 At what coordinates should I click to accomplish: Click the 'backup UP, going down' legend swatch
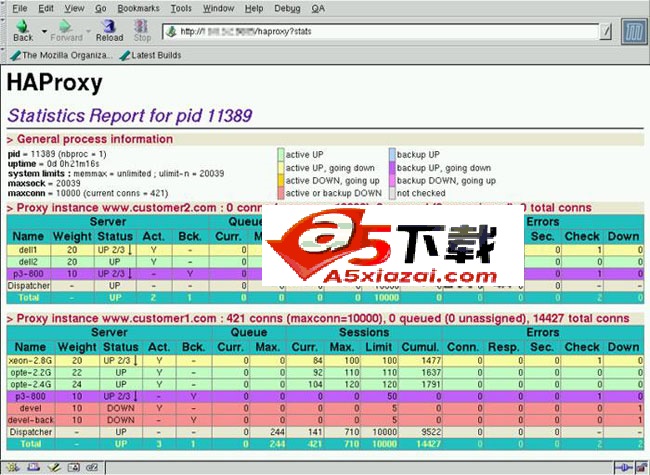tap(392, 167)
